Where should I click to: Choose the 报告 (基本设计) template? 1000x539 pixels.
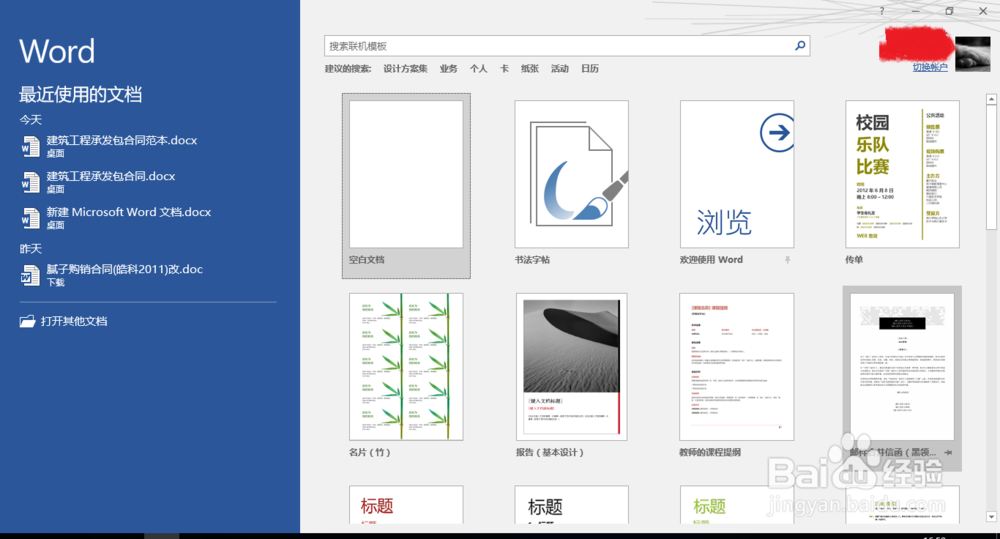[x=571, y=367]
